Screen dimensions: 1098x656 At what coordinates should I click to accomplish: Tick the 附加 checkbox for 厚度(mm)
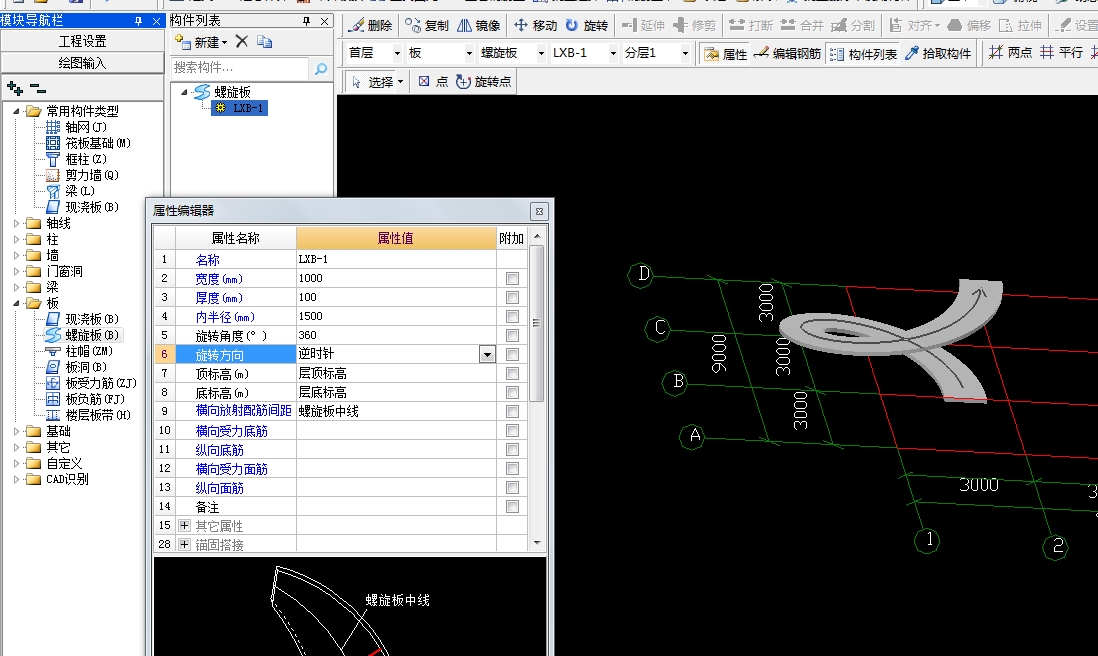coord(513,298)
